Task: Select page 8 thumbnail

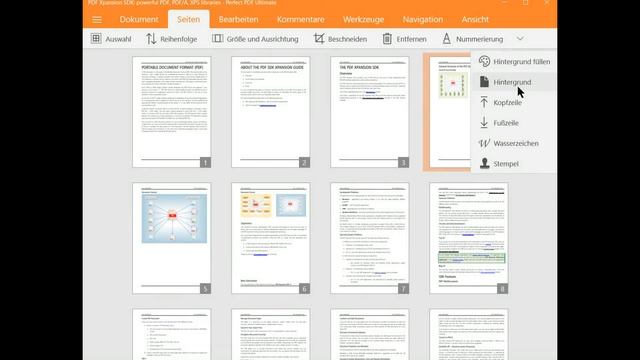Action: click(x=469, y=238)
